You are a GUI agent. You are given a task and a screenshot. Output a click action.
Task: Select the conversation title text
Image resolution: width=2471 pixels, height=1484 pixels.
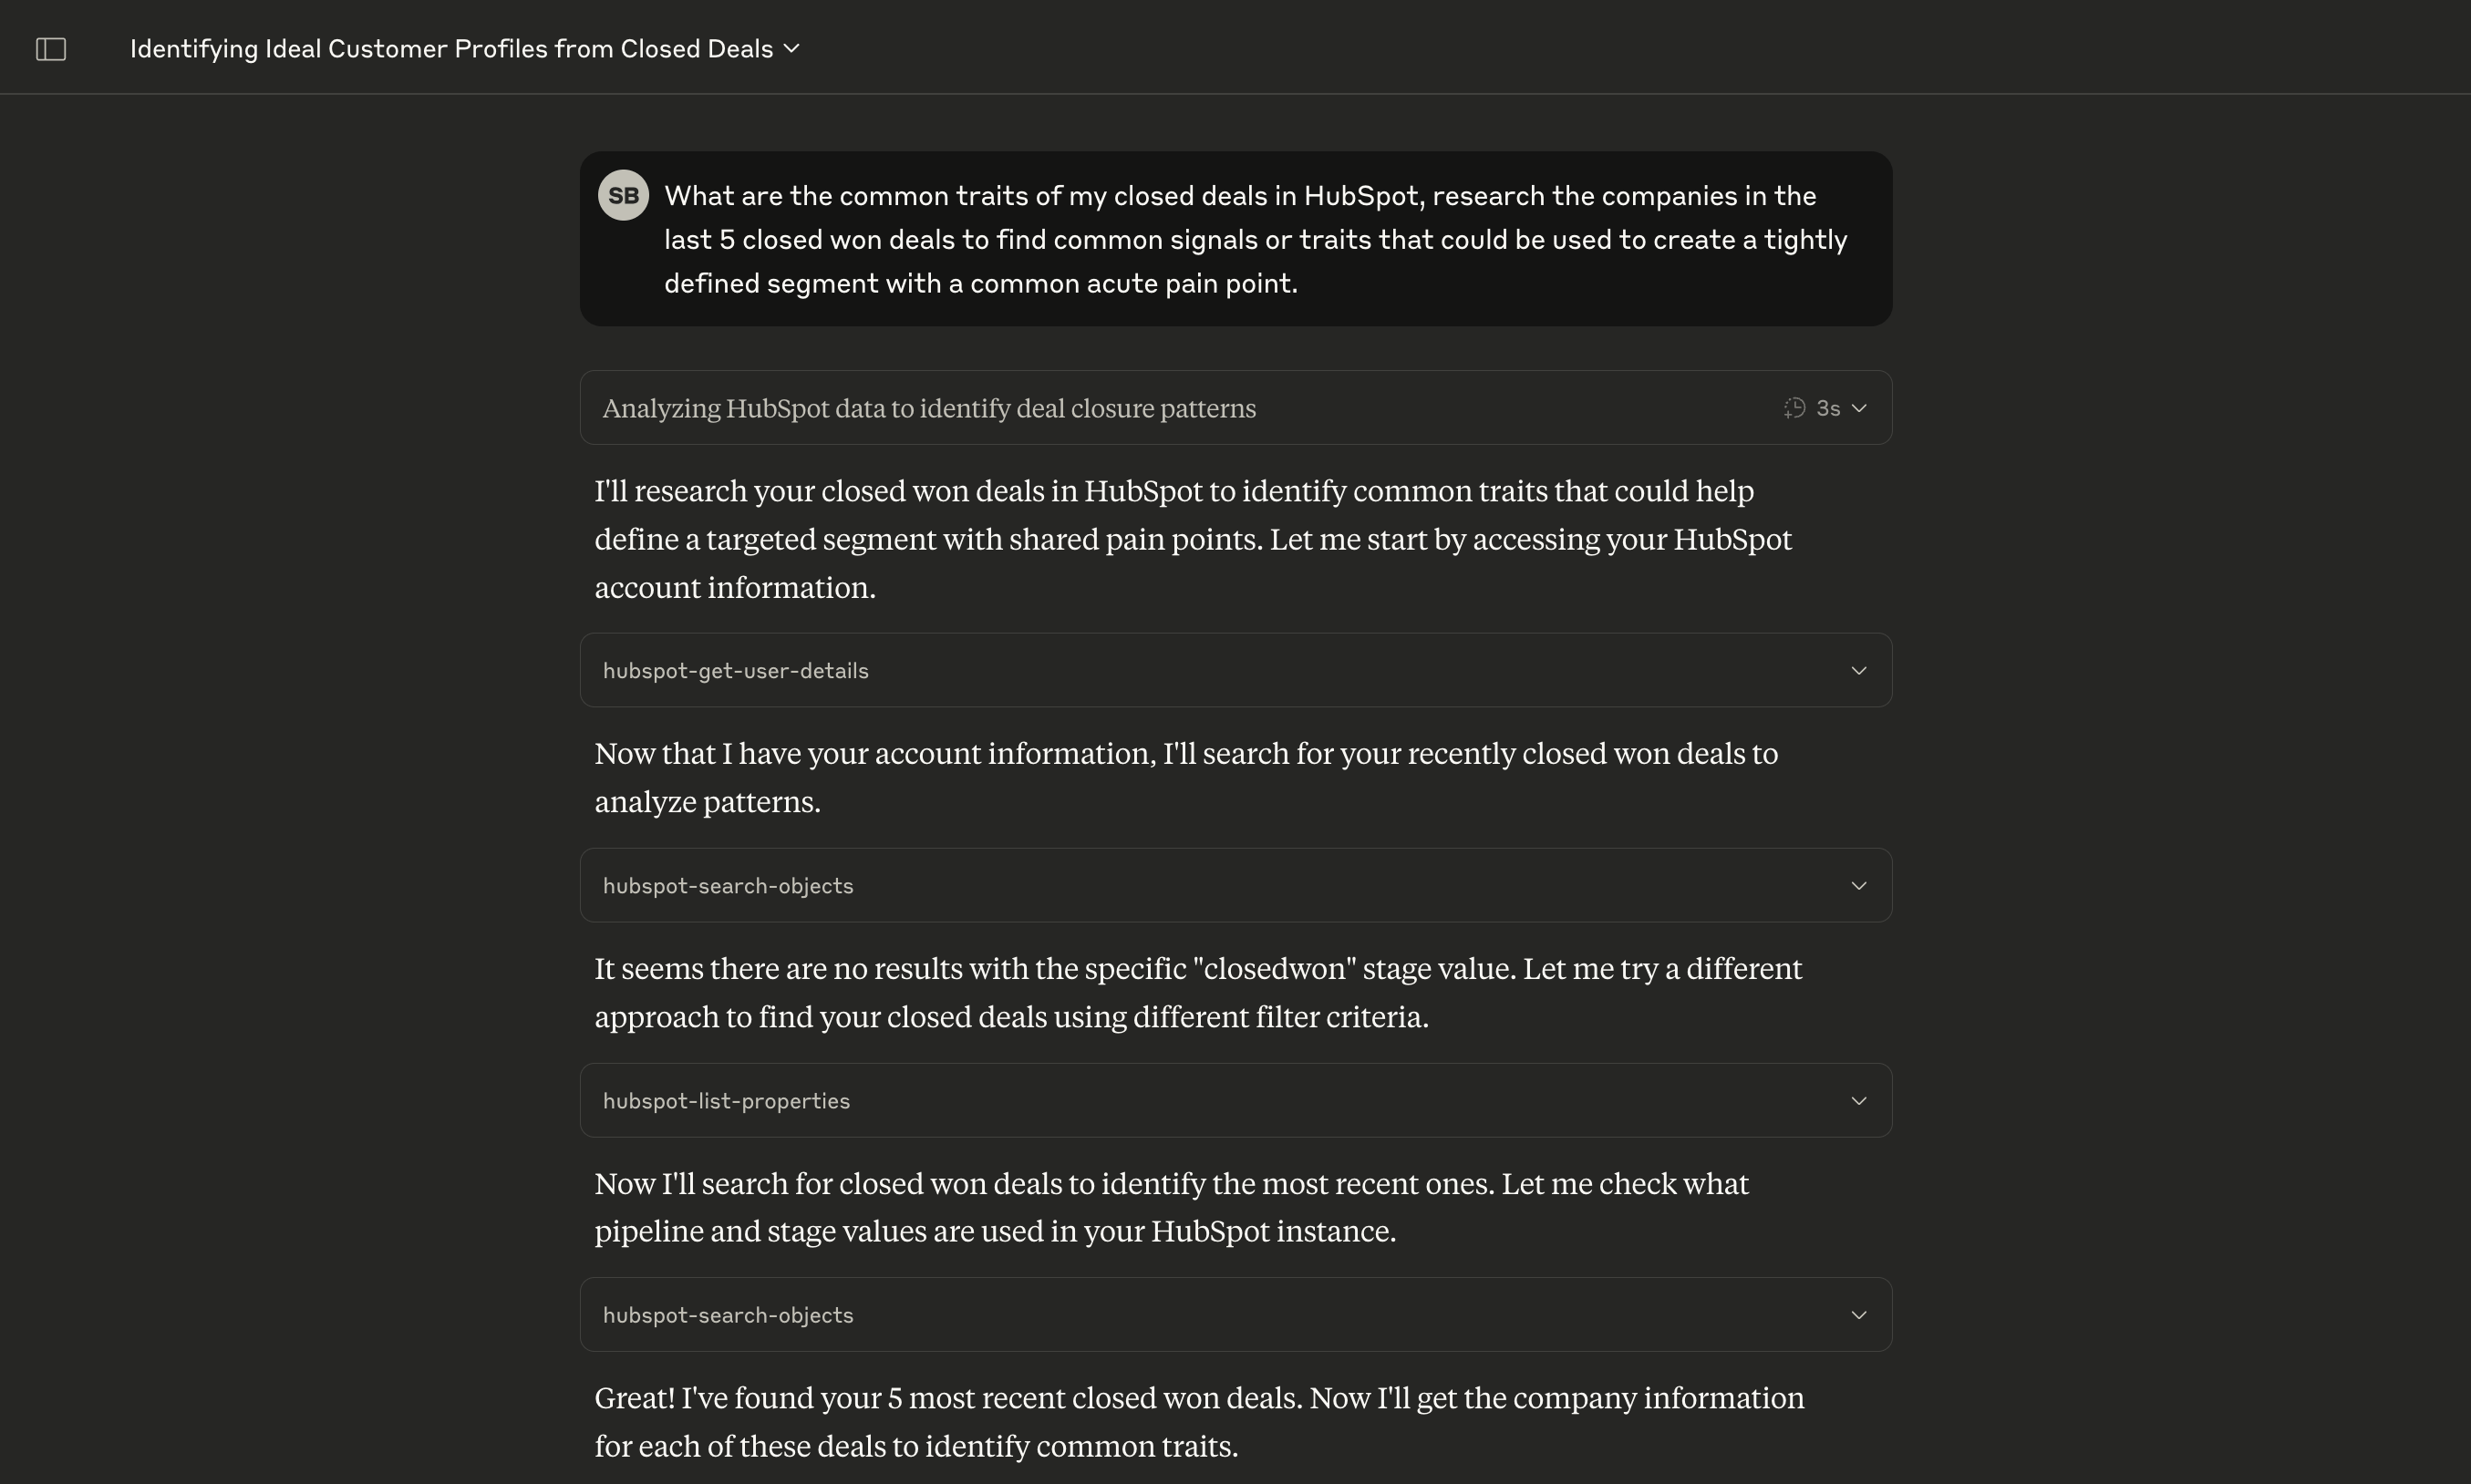[451, 49]
